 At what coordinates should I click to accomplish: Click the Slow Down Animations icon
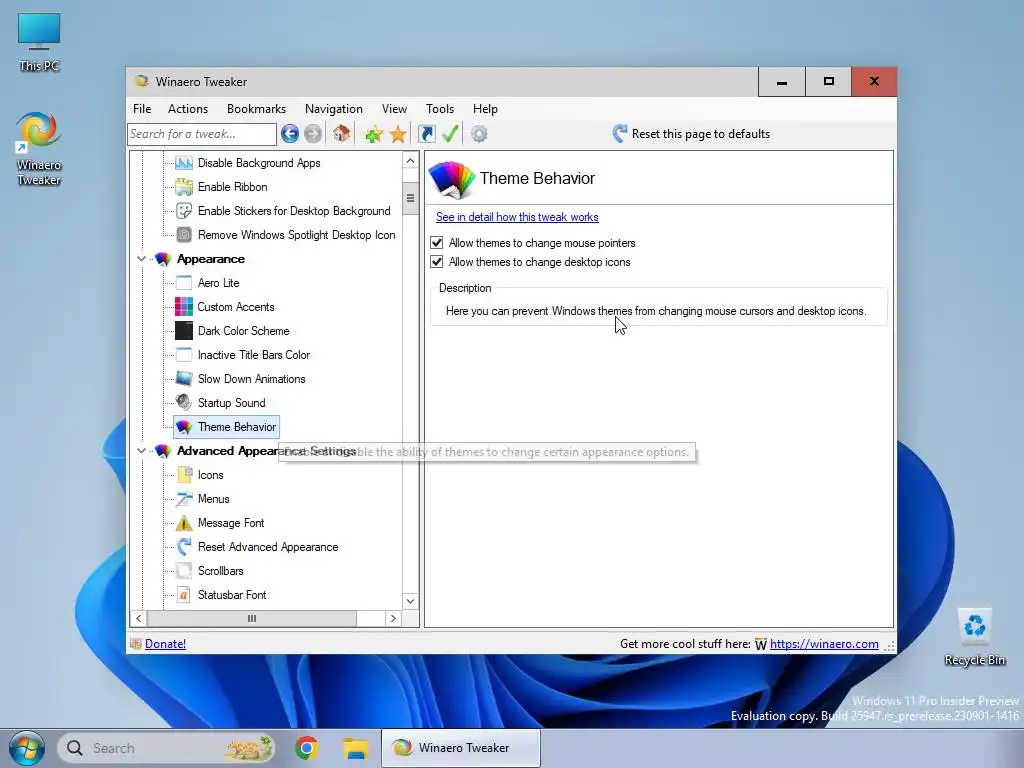(184, 379)
